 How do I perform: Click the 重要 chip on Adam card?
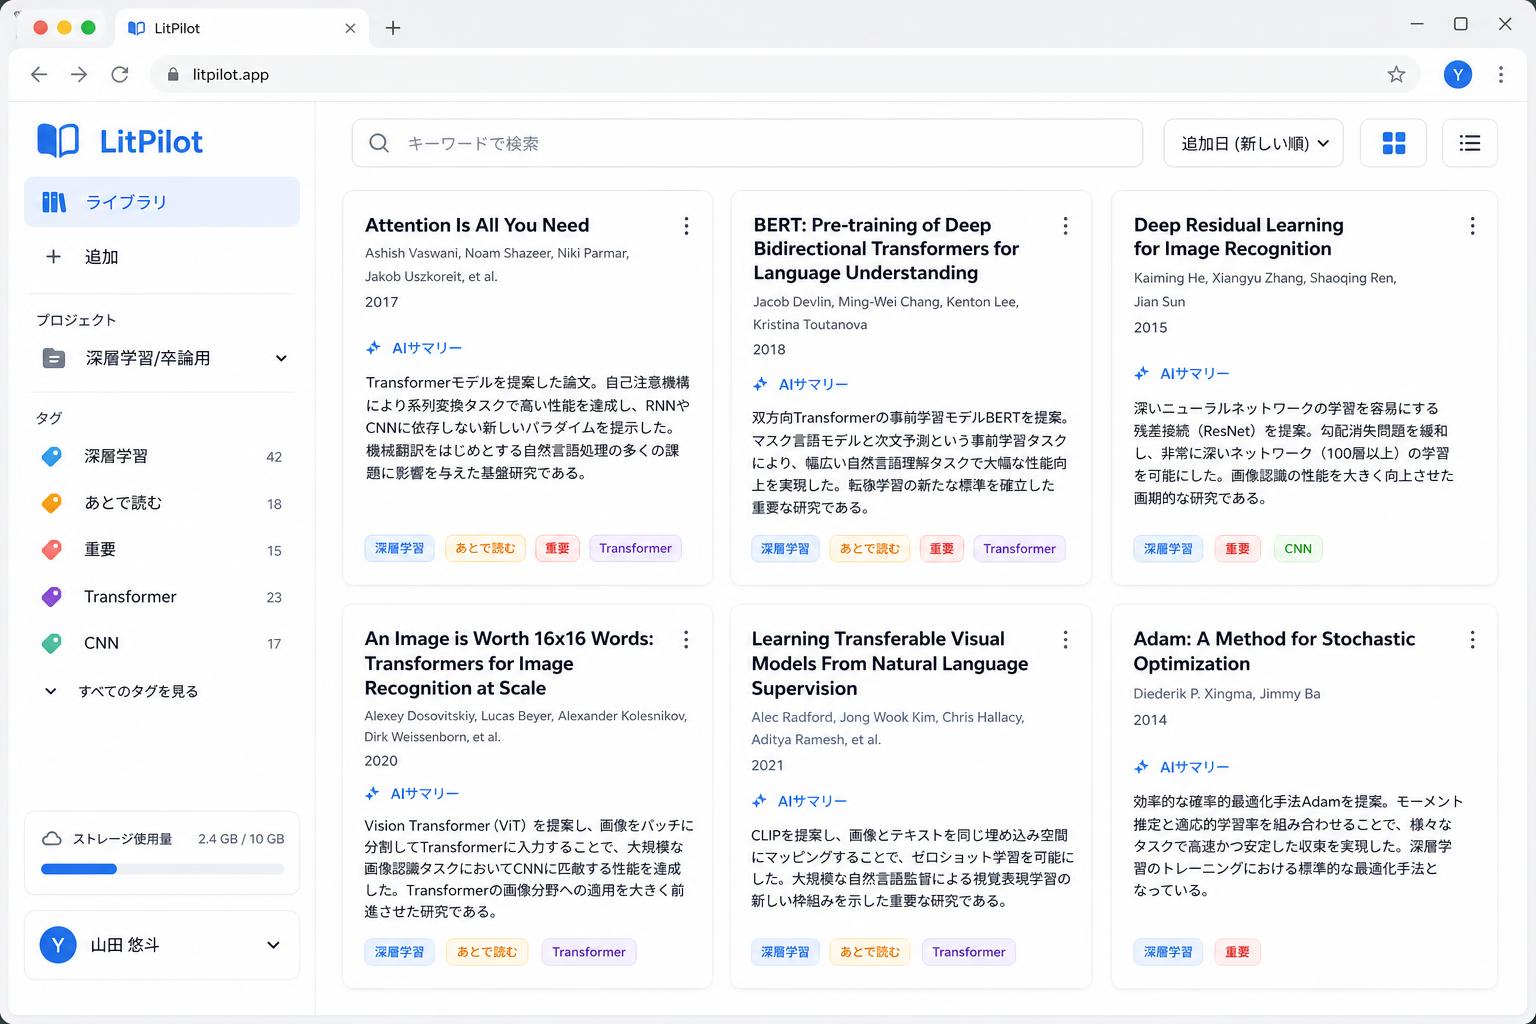click(1237, 952)
